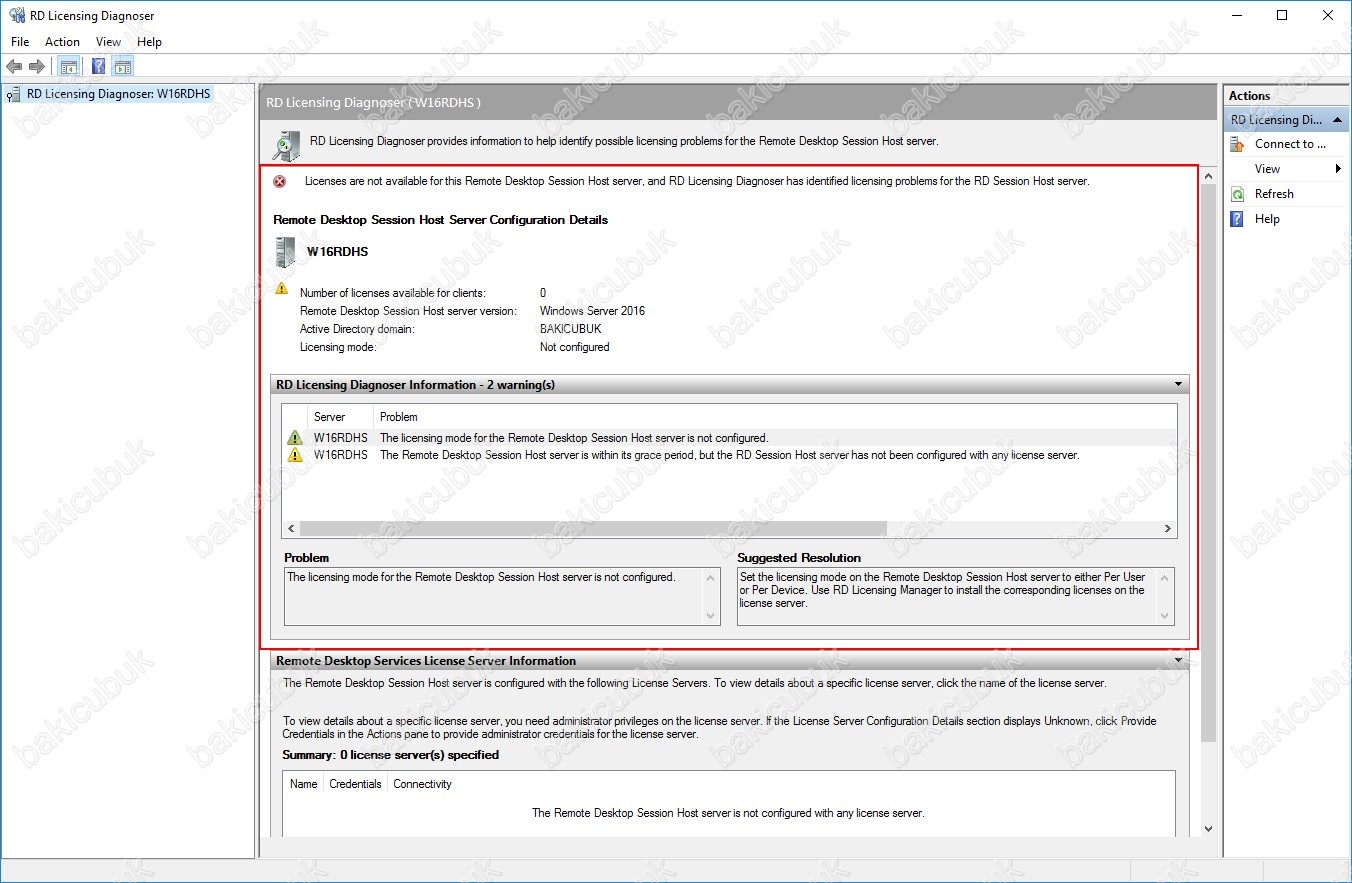Screen dimensions: 1352x883
Task: Click warning icon on licensing mode not configured row
Action: 294,438
